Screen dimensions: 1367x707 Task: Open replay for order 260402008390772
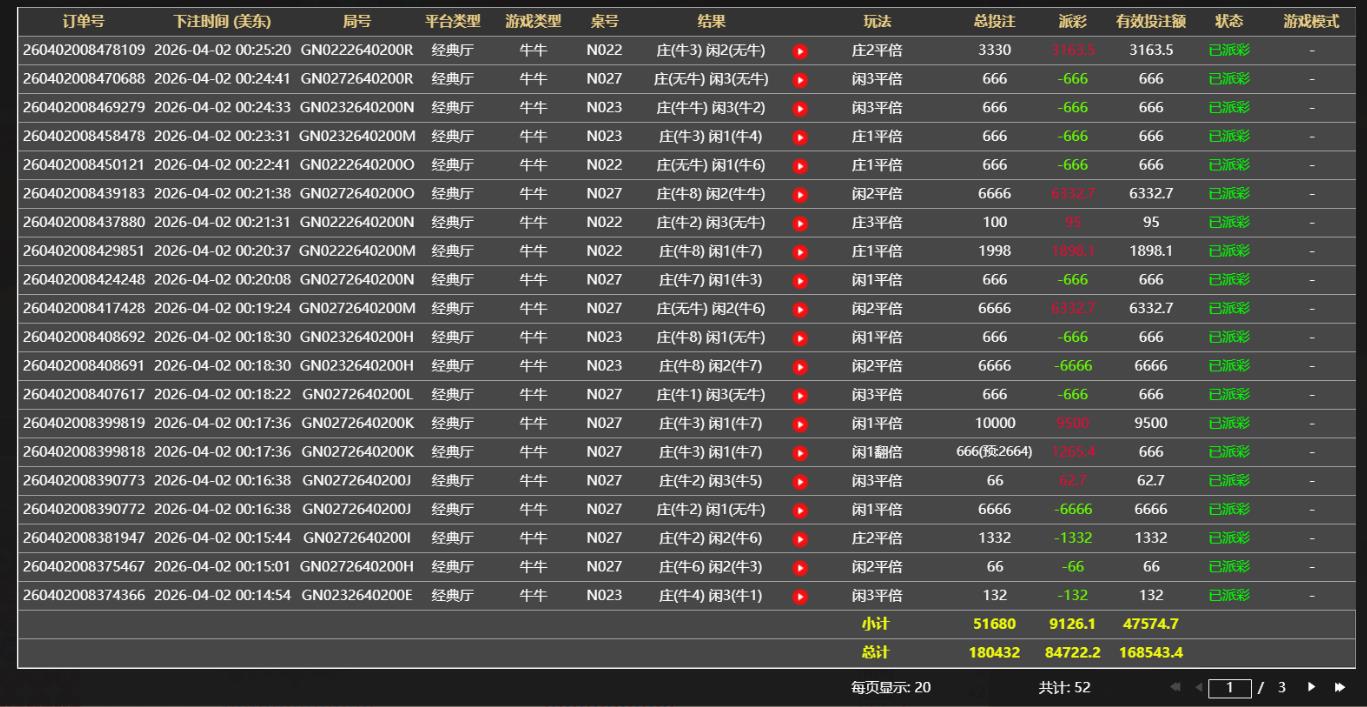pyautogui.click(x=800, y=510)
